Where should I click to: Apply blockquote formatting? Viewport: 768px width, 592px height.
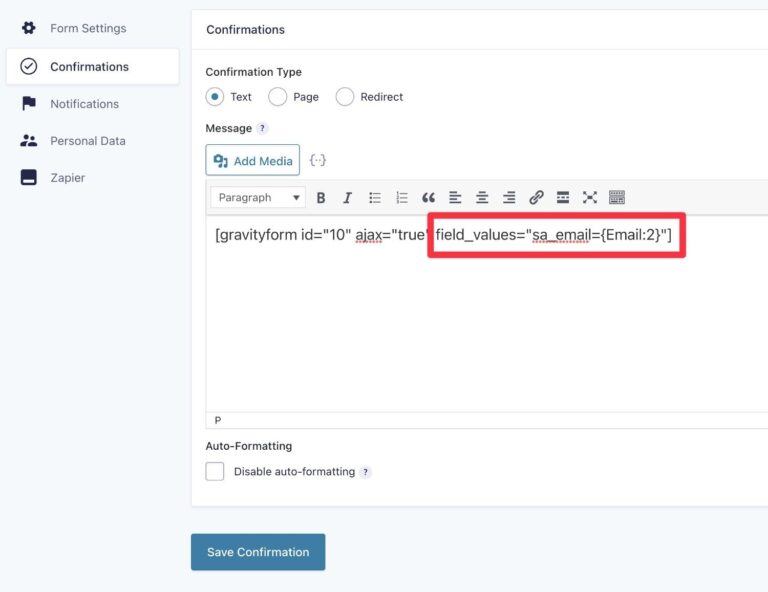[x=429, y=198]
